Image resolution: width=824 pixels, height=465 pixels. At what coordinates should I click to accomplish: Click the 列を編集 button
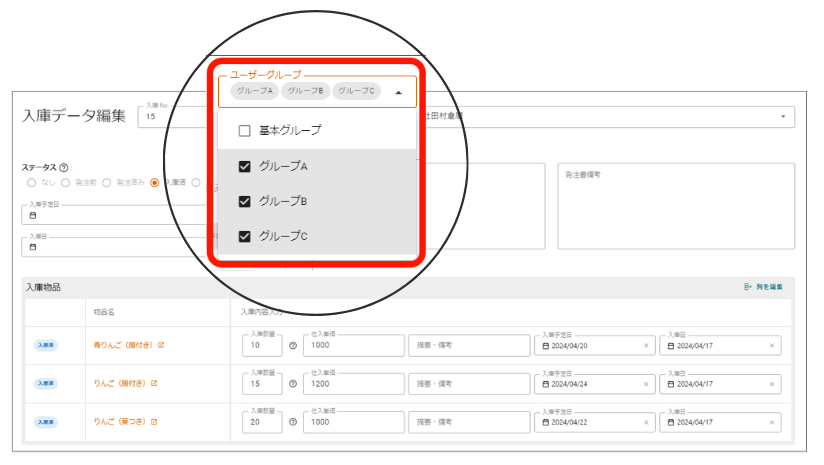(x=764, y=287)
